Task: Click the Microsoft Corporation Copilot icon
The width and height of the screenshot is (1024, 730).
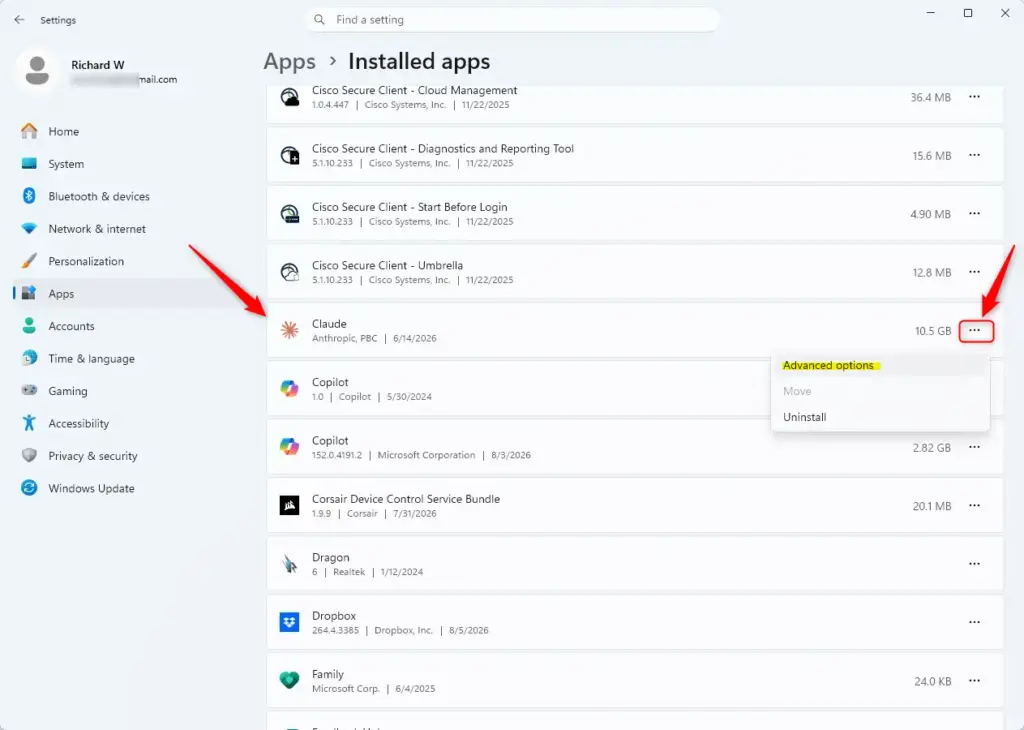Action: click(x=289, y=447)
